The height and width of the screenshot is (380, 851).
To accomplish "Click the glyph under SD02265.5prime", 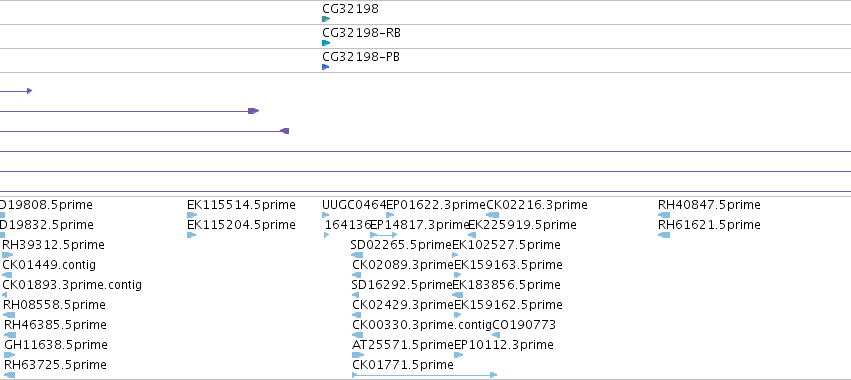I will [357, 255].
